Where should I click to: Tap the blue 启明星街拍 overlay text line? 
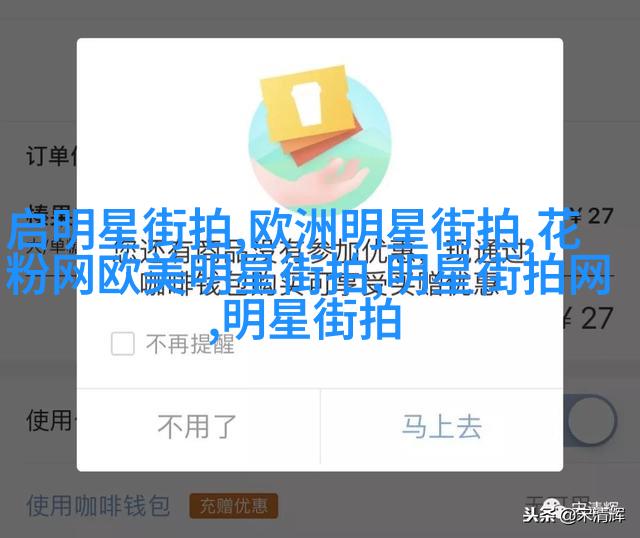[294, 229]
